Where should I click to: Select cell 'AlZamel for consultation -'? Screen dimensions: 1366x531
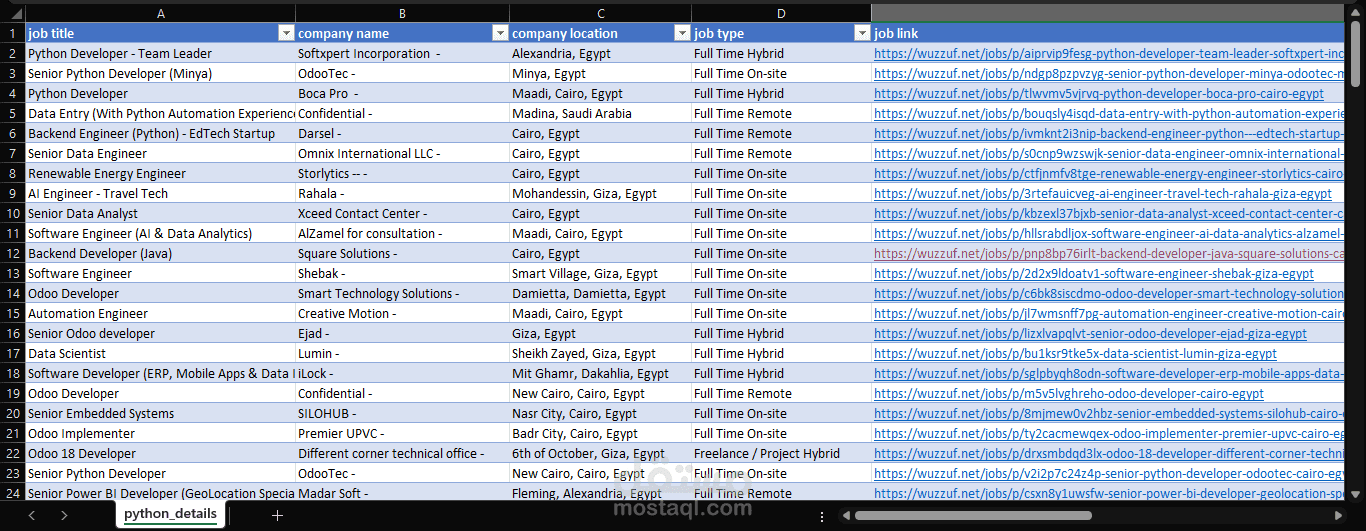[x=402, y=233]
